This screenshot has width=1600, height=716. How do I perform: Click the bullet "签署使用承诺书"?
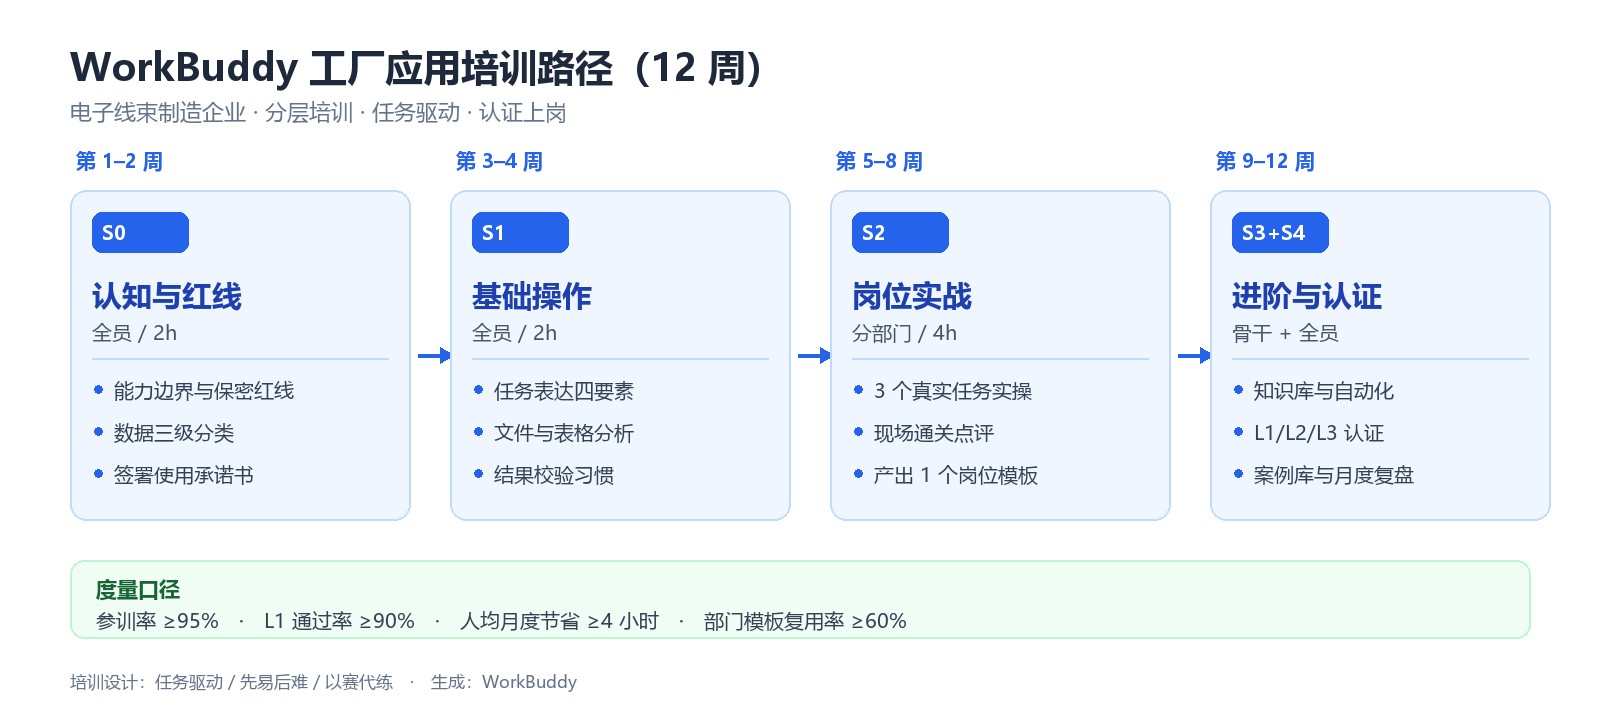pyautogui.click(x=184, y=475)
